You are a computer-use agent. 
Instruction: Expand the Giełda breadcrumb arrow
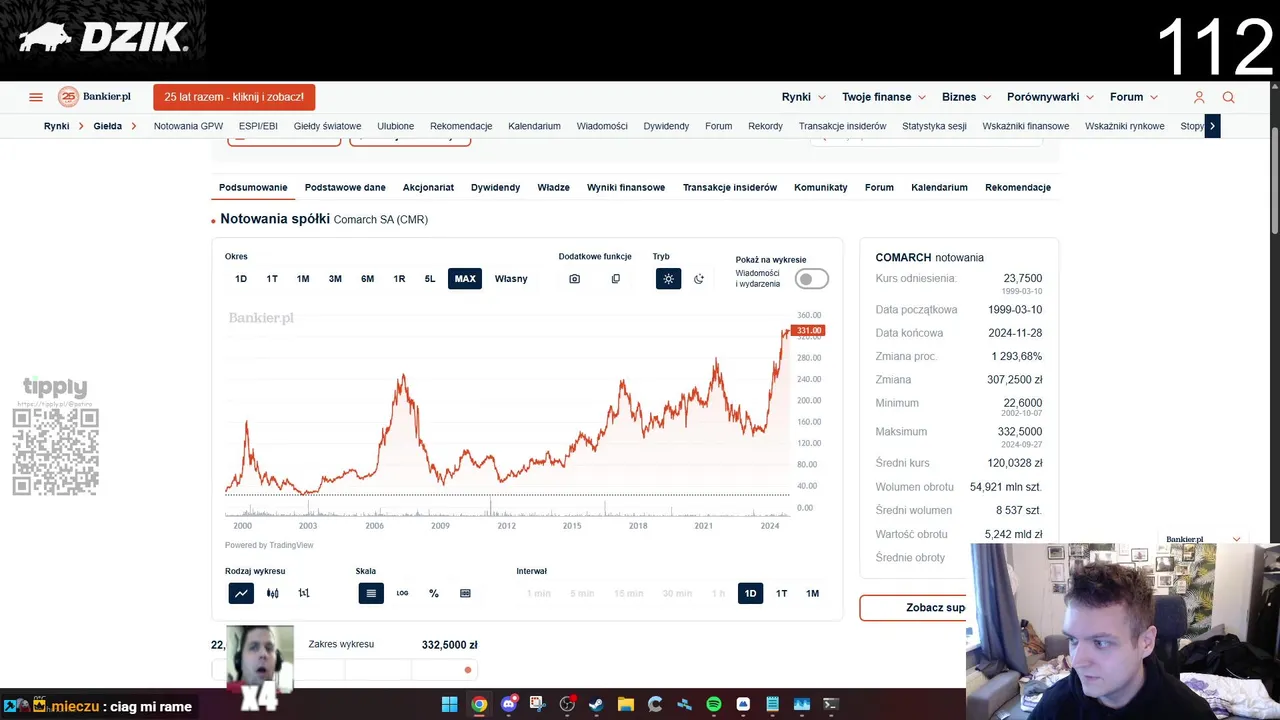point(133,126)
